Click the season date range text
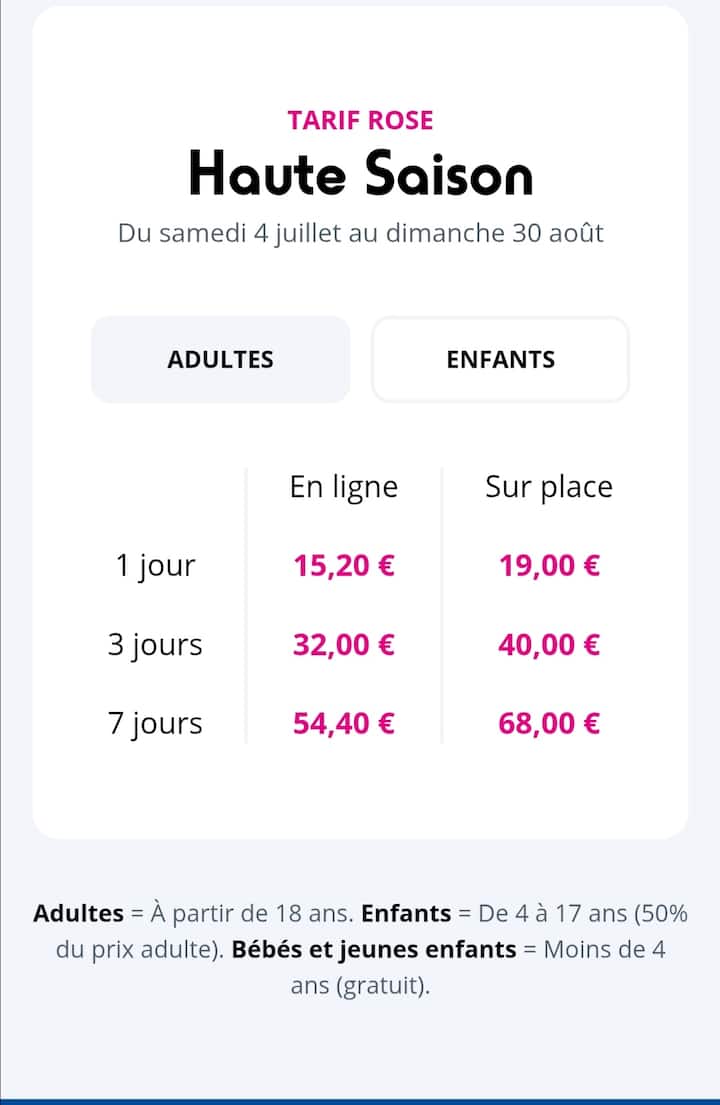Image resolution: width=720 pixels, height=1105 pixels. (x=360, y=233)
